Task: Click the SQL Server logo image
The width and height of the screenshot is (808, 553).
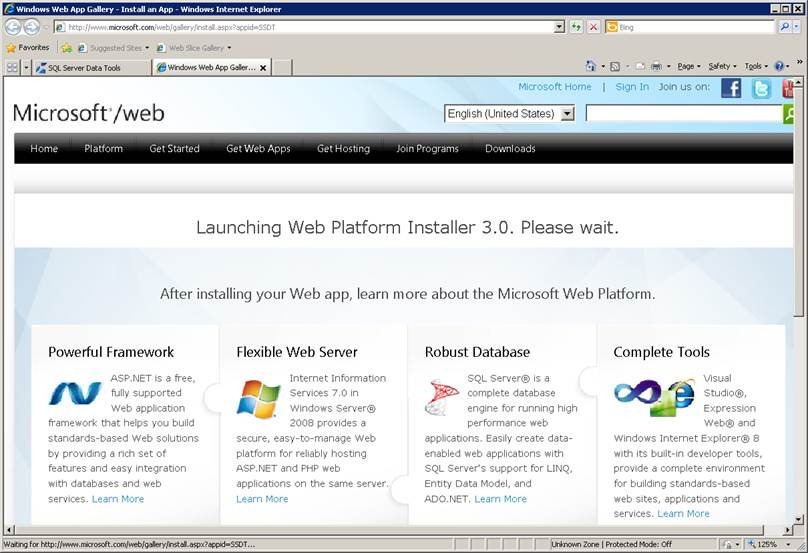Action: point(442,397)
